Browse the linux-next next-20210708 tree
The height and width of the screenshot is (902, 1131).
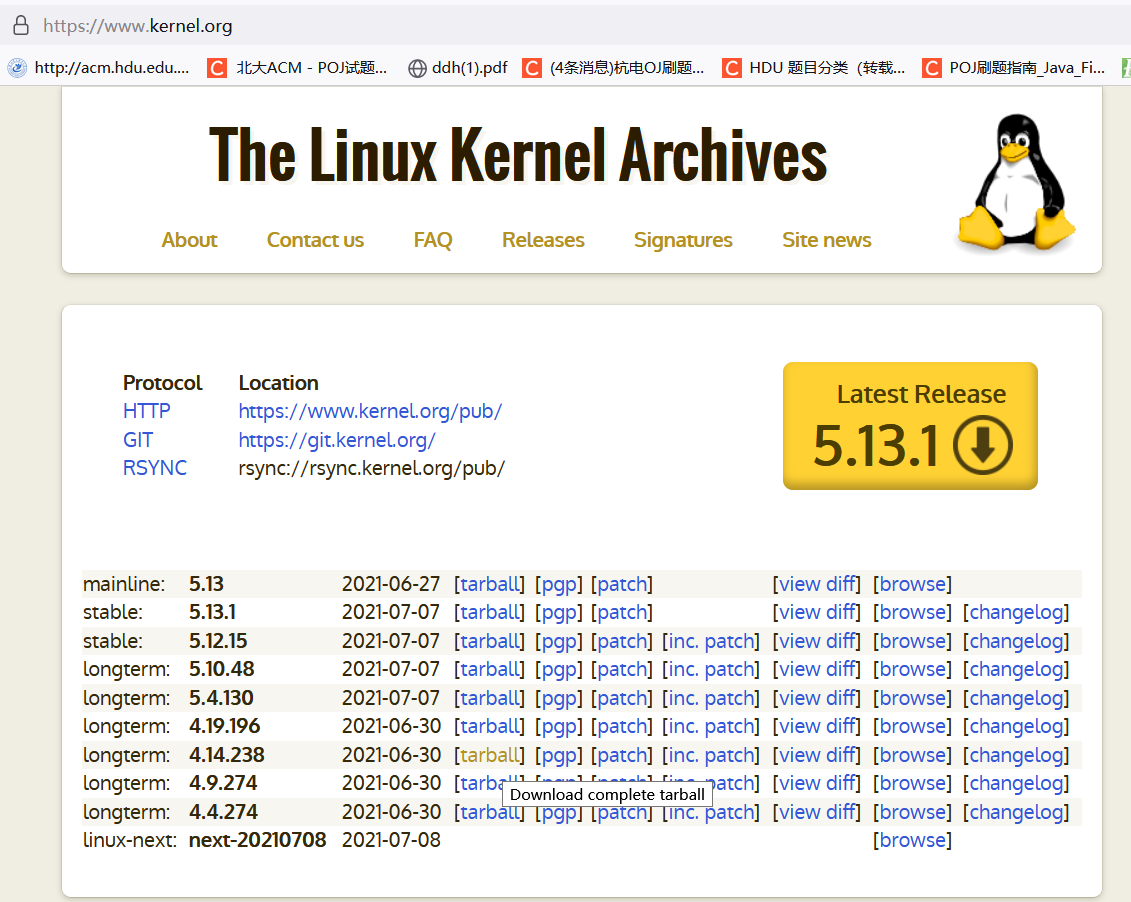point(912,840)
